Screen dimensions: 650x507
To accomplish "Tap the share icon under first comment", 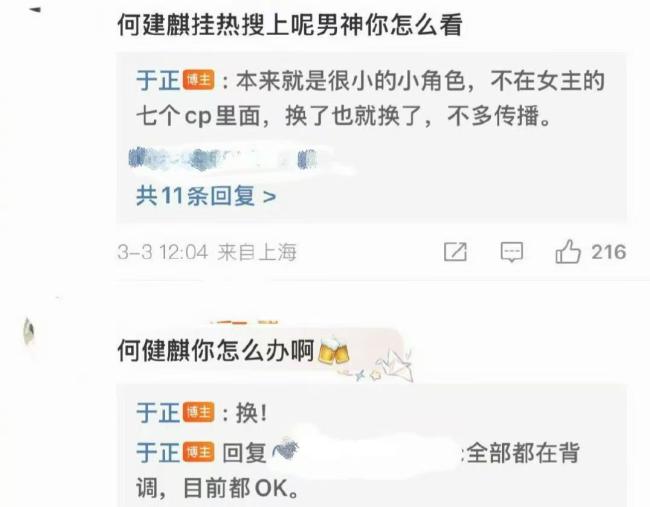I will (x=455, y=252).
